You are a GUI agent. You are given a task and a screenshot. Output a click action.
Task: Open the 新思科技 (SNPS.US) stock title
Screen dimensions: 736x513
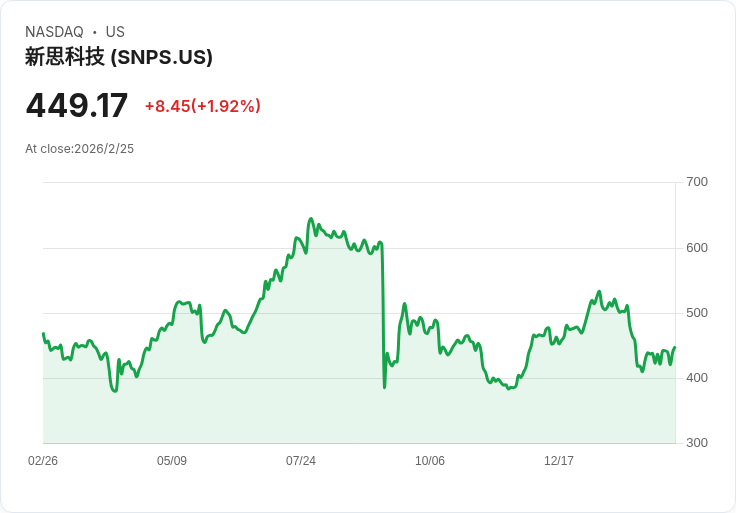119,57
